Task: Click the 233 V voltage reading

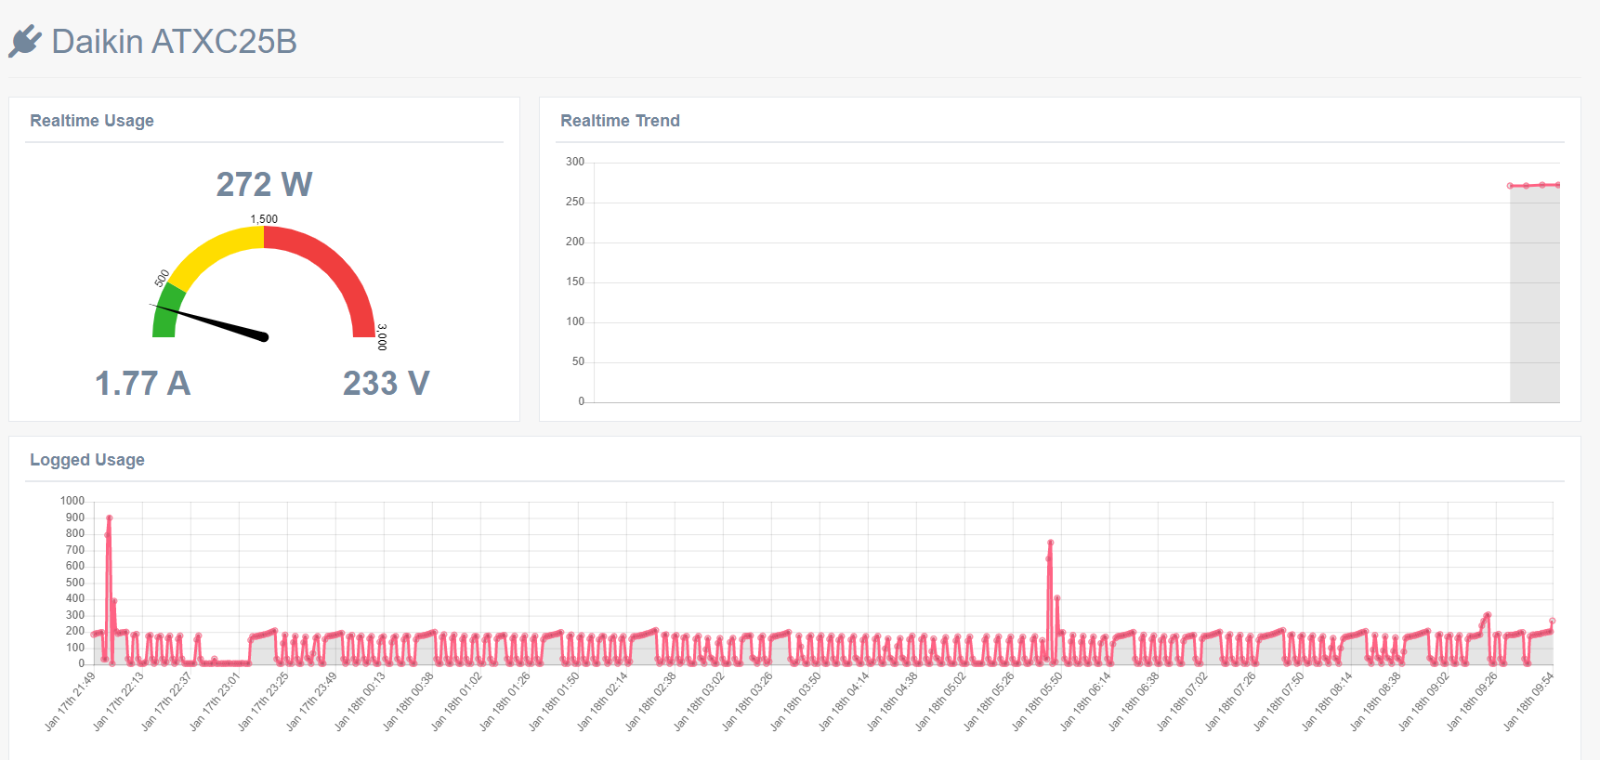Action: pos(386,383)
